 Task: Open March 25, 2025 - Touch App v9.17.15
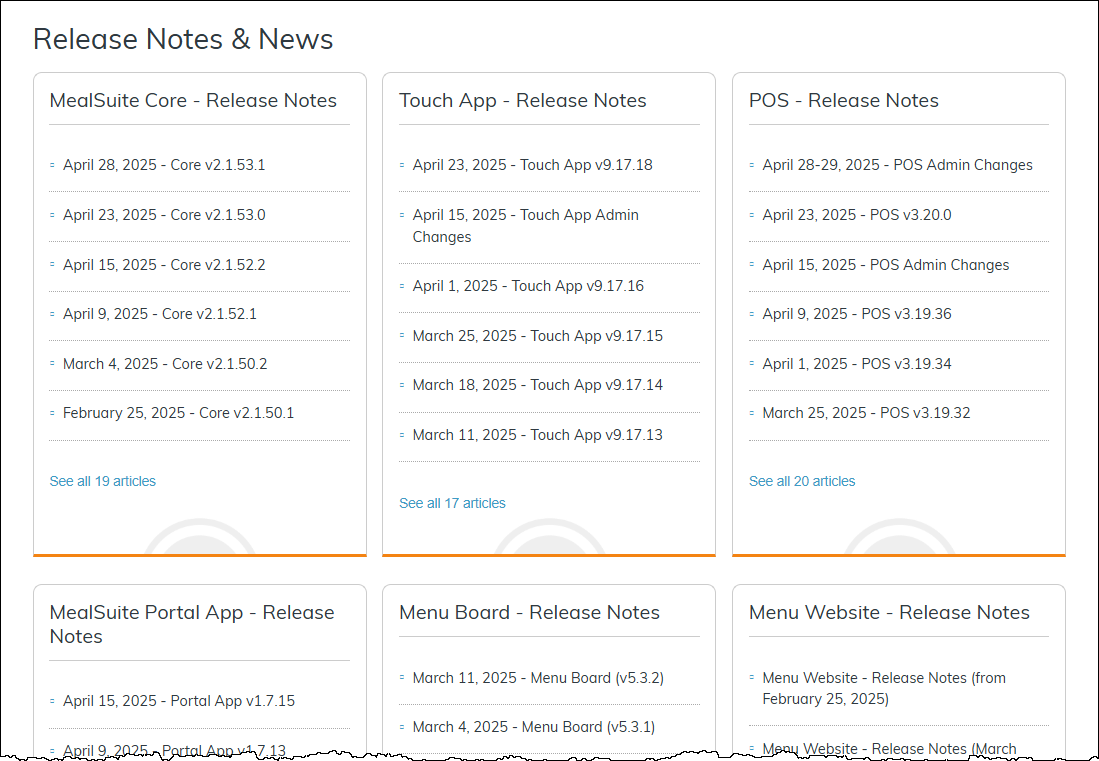tap(538, 336)
